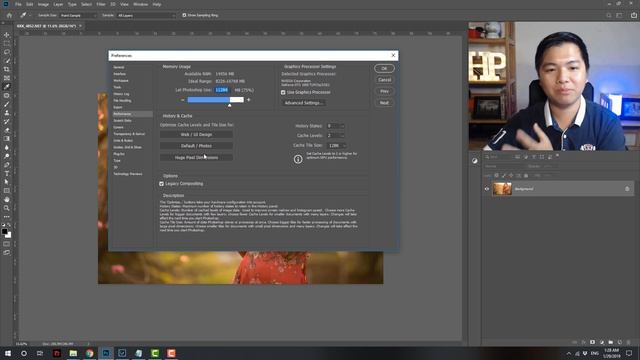Click the plus button beside memory slider
Image resolution: width=640 pixels, height=360 pixels.
pyautogui.click(x=249, y=100)
